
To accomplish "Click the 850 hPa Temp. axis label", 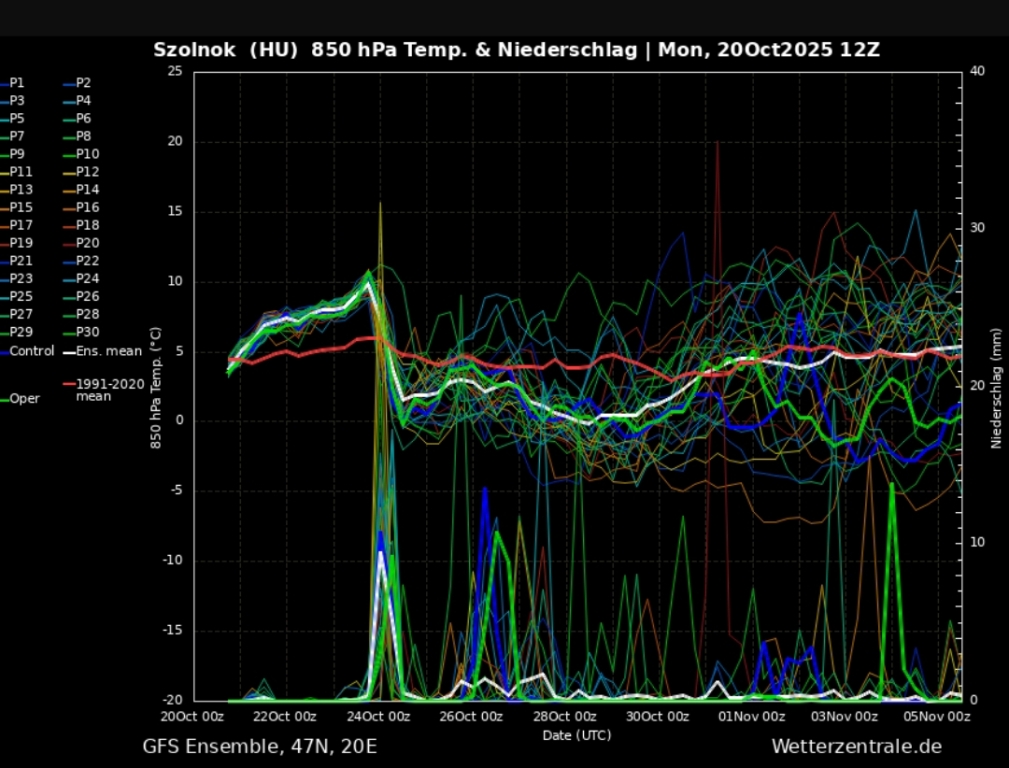I will tap(156, 385).
